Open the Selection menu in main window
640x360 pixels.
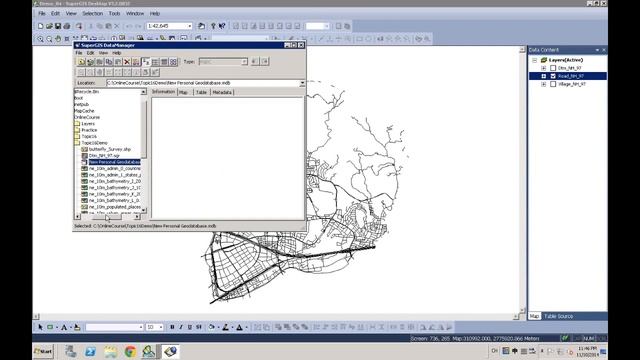pos(93,13)
